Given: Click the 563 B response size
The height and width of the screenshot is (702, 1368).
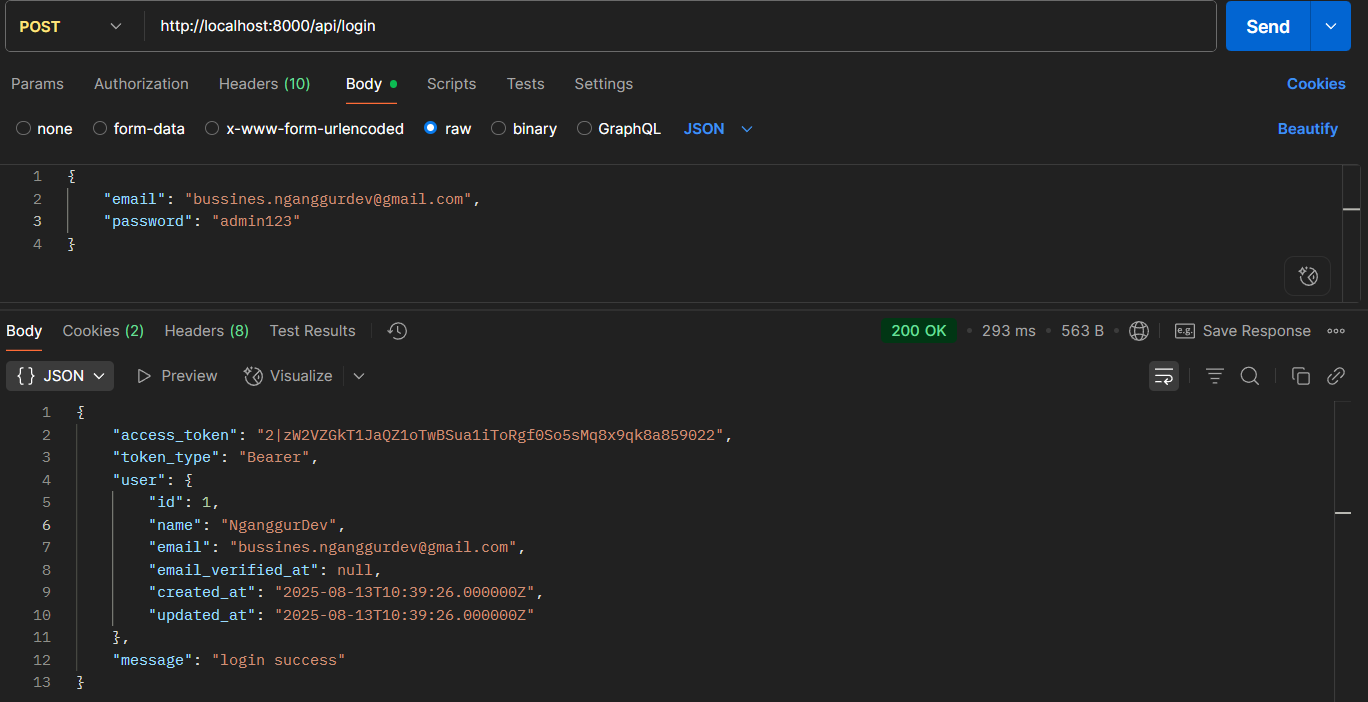Looking at the screenshot, I should click(x=1082, y=331).
